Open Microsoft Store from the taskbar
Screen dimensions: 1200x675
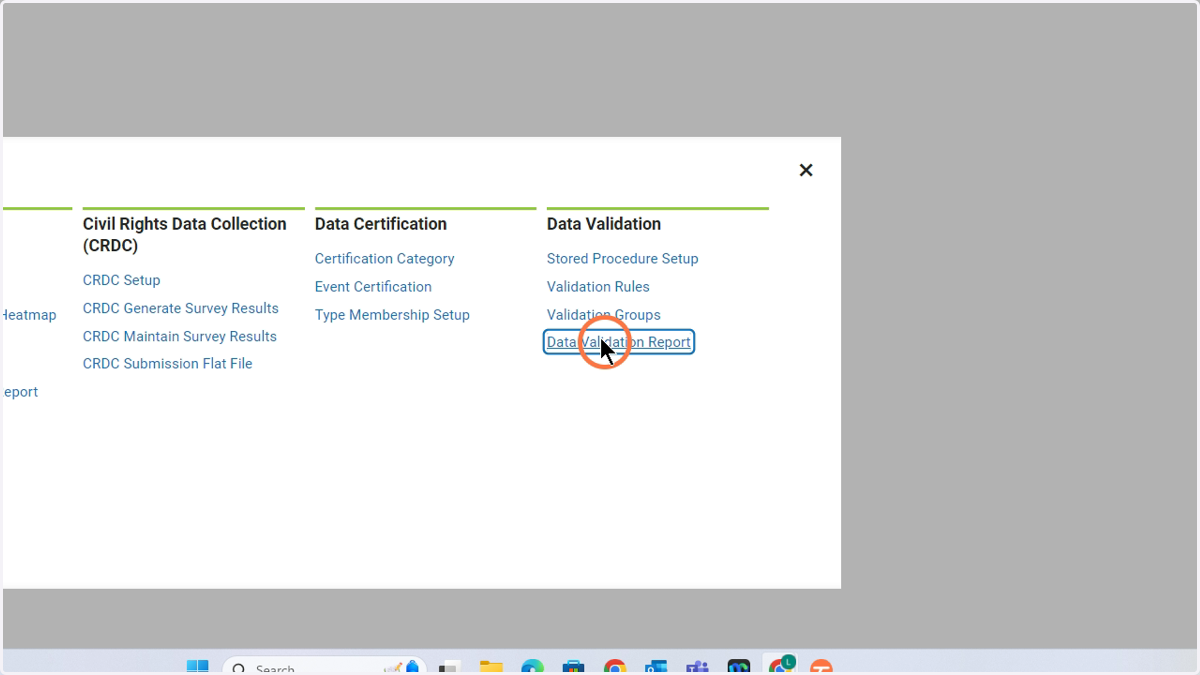(573, 667)
